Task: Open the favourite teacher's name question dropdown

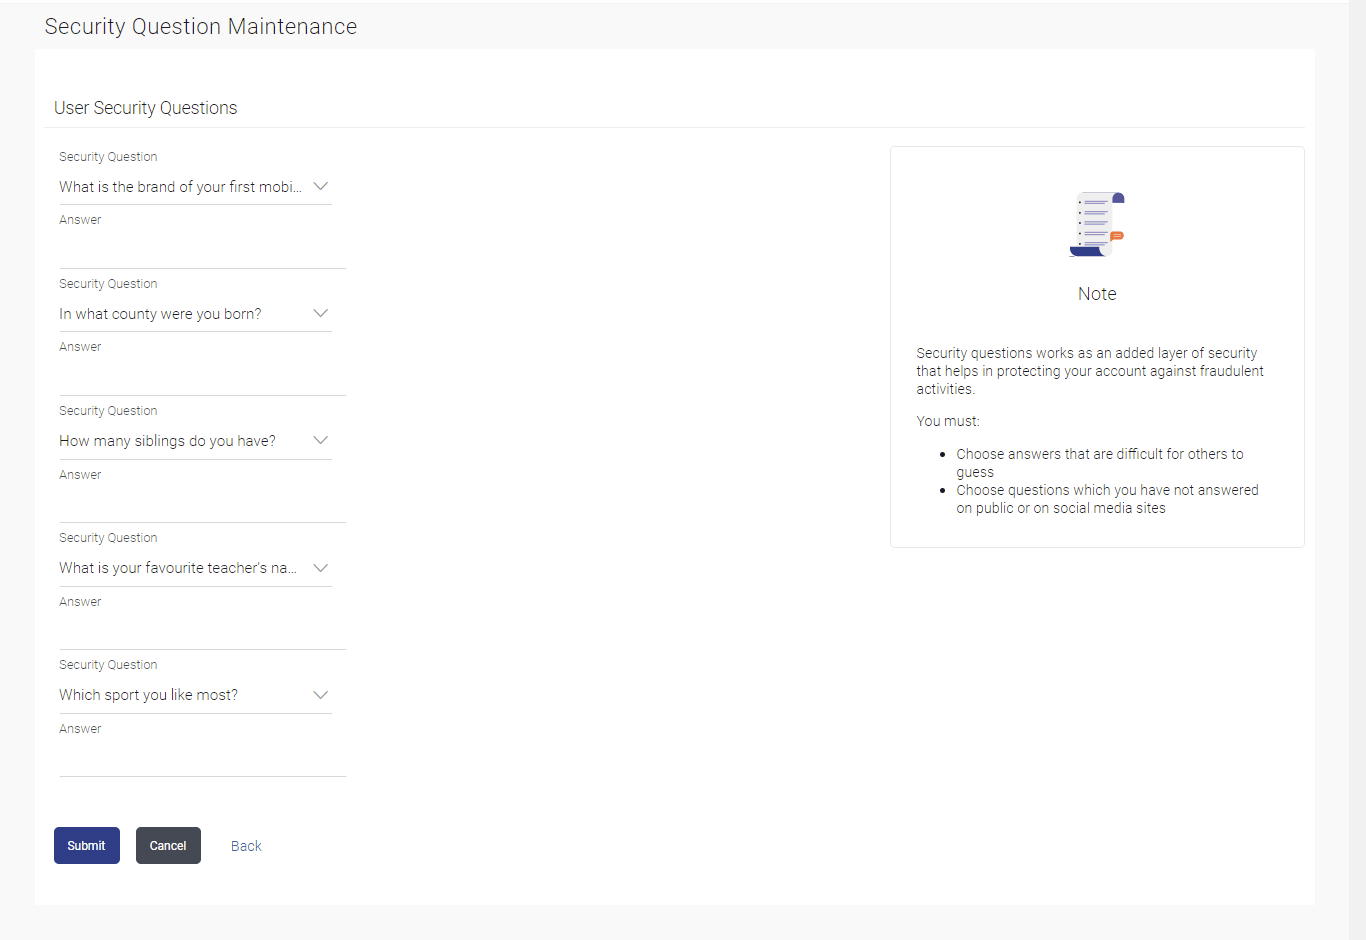Action: (178, 568)
